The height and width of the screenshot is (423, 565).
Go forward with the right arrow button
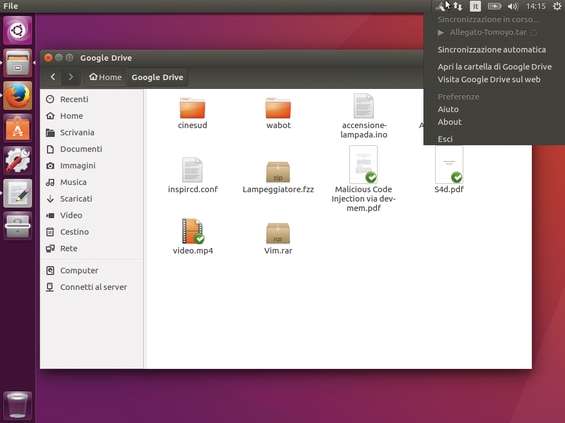71,77
